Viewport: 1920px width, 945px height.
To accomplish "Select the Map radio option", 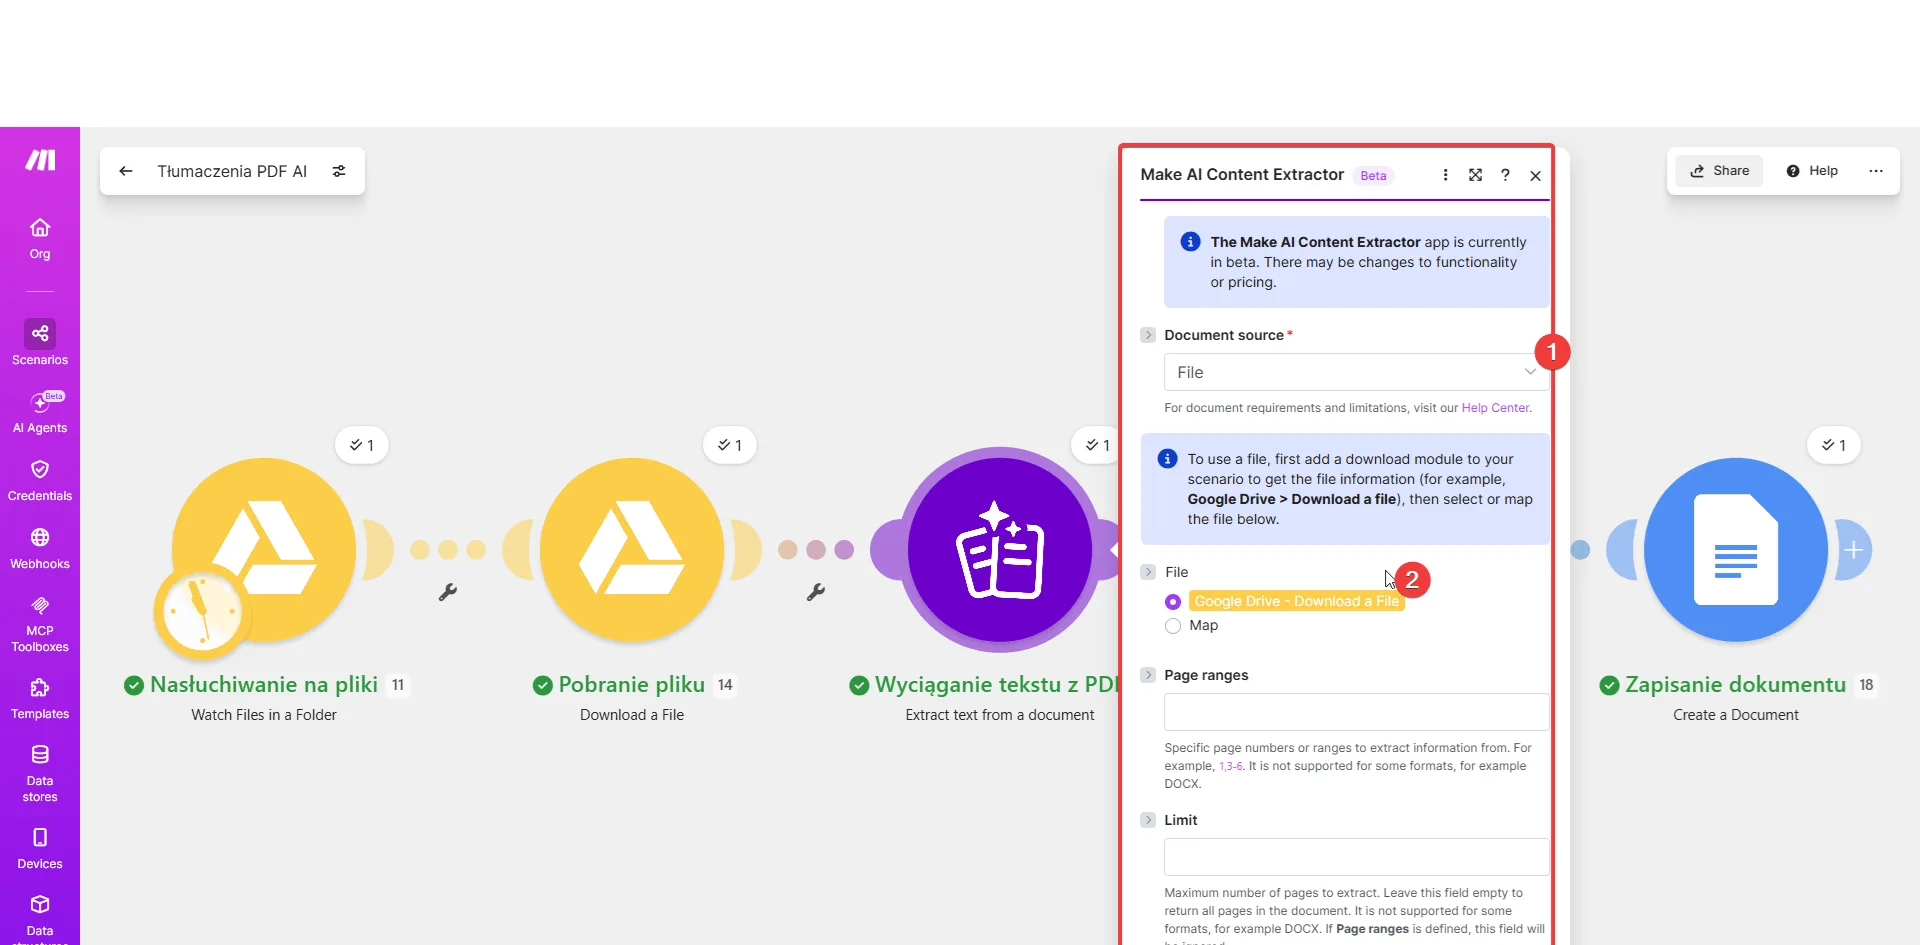I will (x=1173, y=625).
